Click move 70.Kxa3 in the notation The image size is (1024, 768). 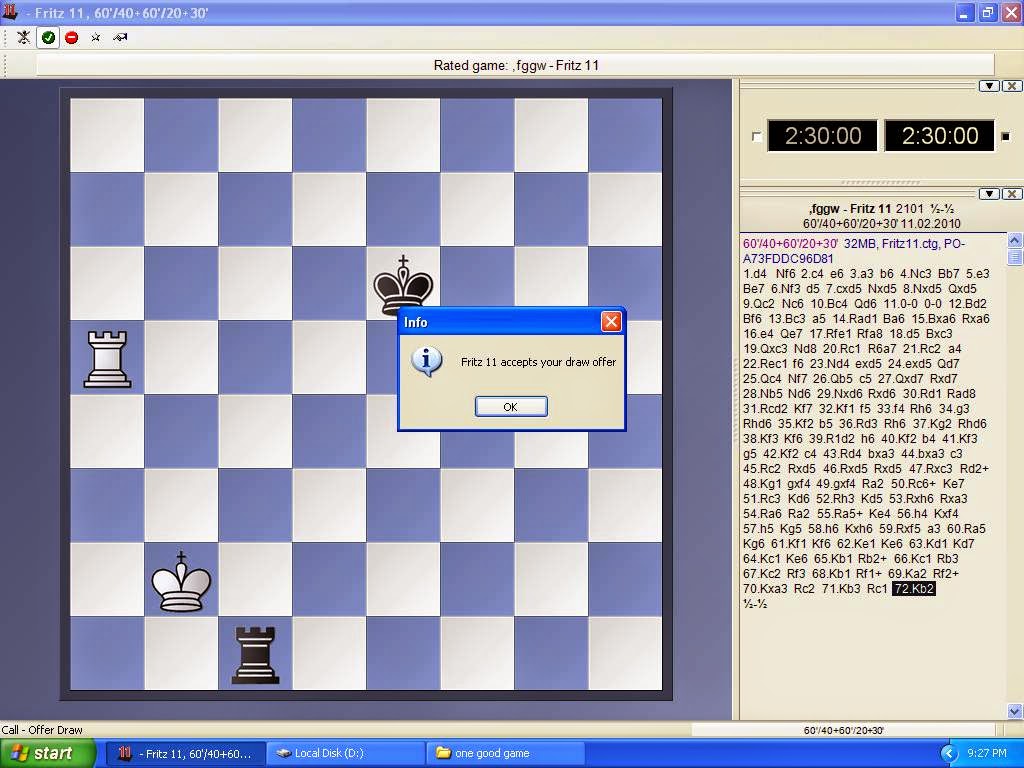coord(765,588)
